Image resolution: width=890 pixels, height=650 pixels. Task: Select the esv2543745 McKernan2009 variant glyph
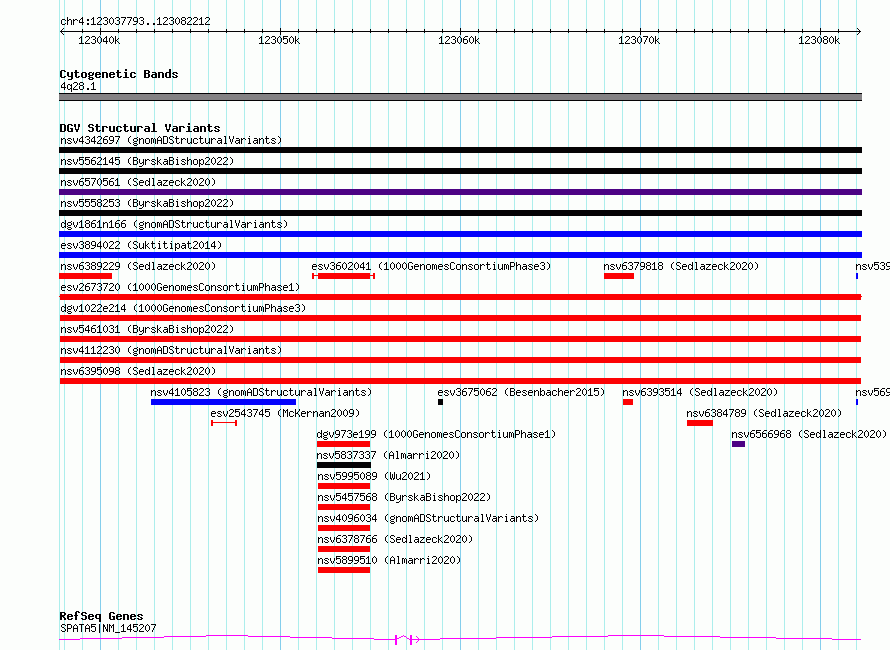click(224, 423)
